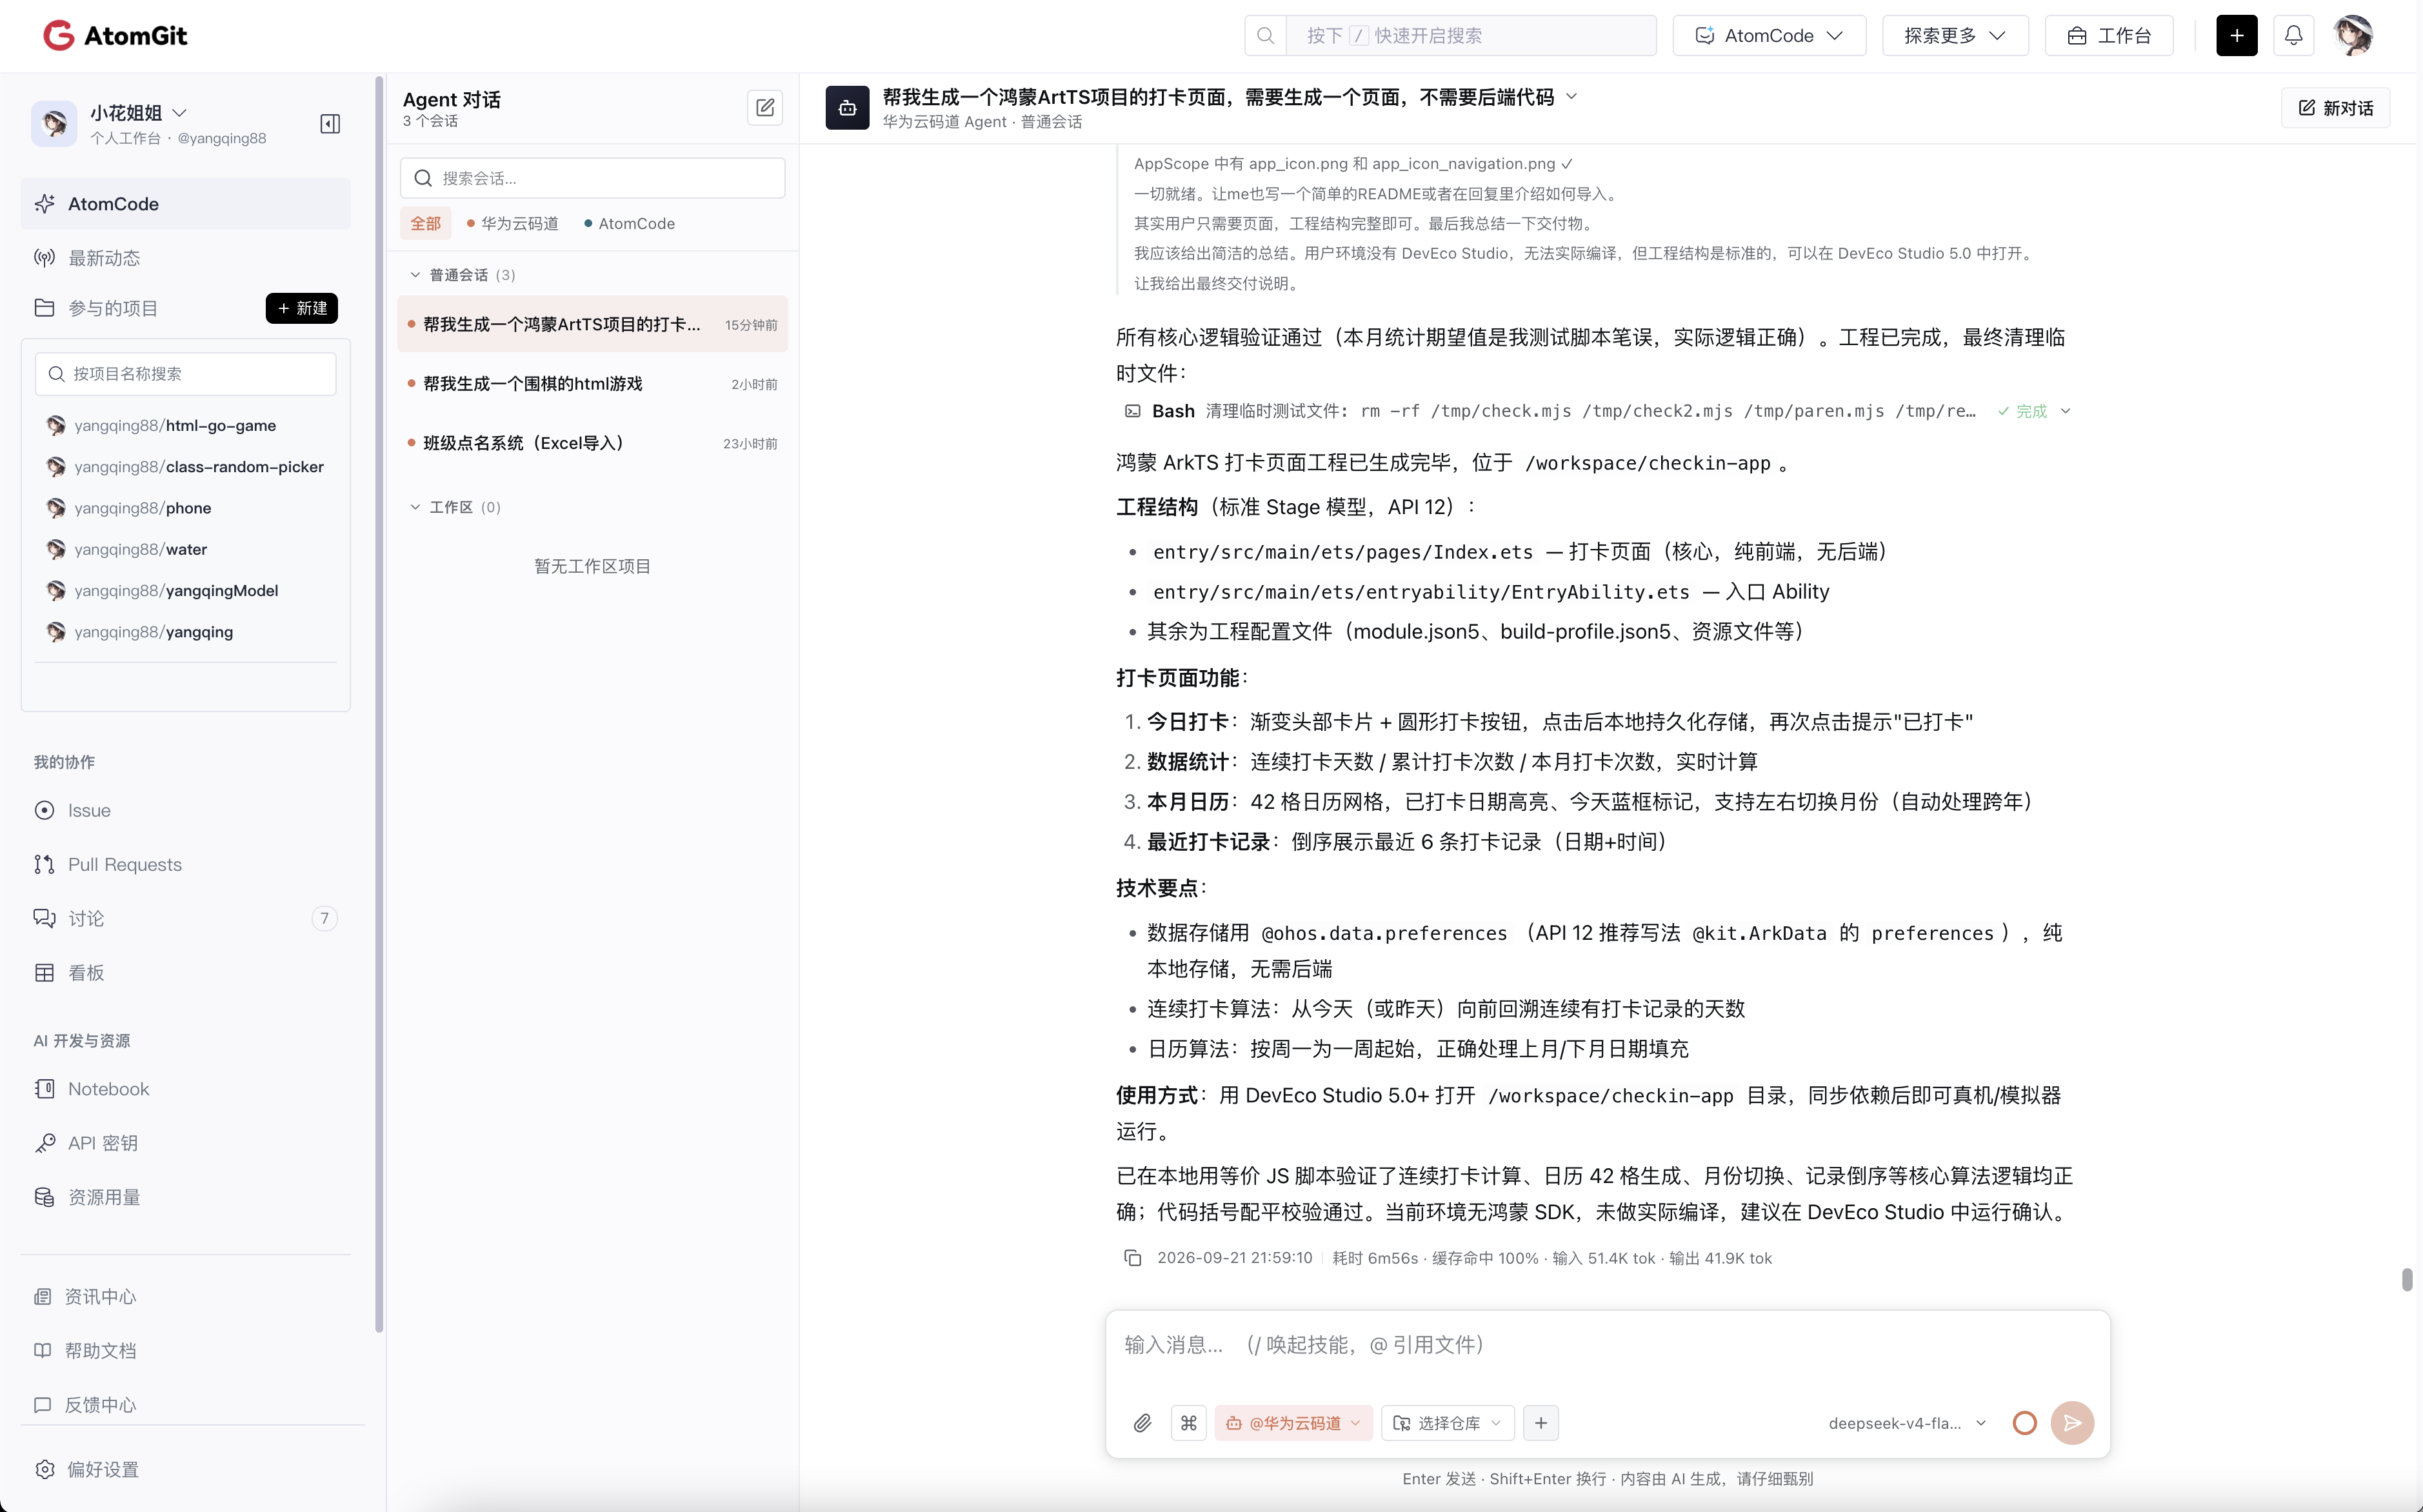Select the 全部 filter tab

coord(425,223)
